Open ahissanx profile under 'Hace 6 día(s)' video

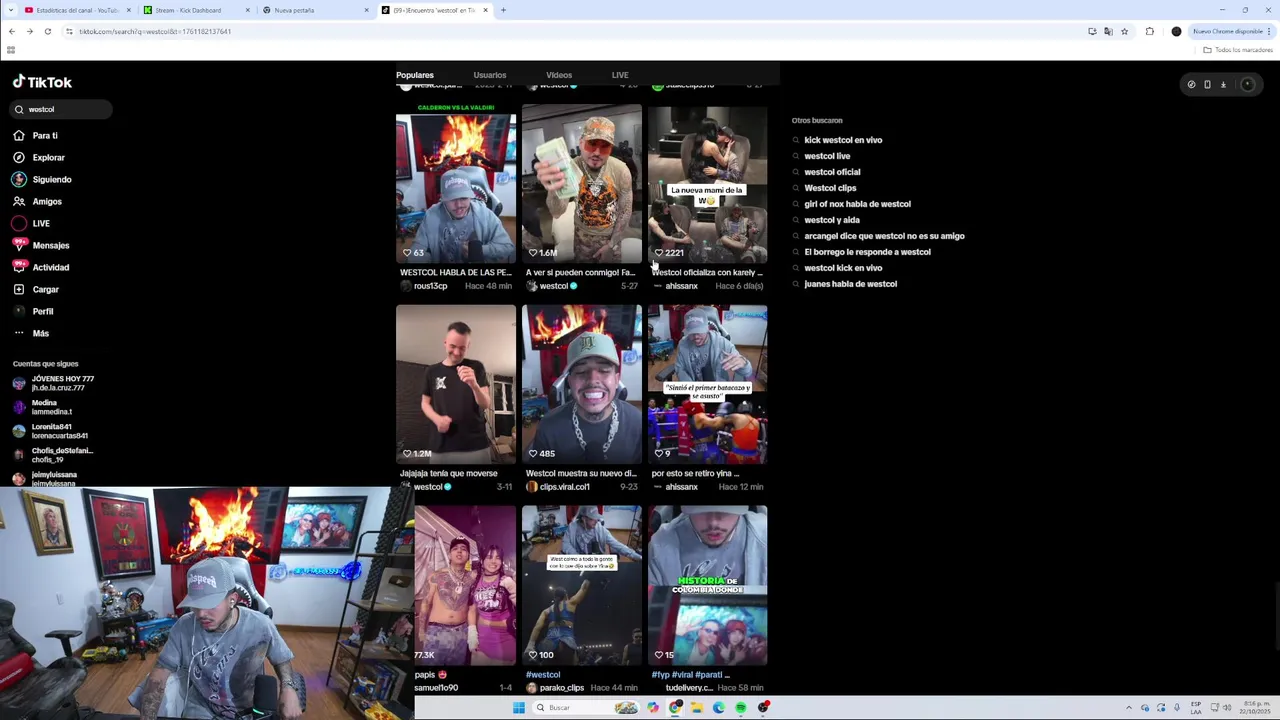[x=681, y=286]
